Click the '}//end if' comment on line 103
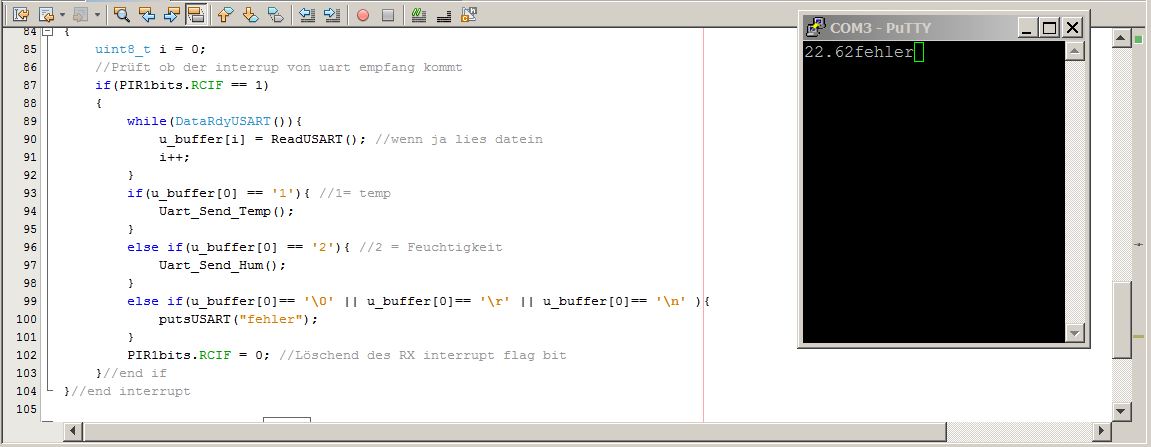Image resolution: width=1151 pixels, height=447 pixels. tap(131, 373)
